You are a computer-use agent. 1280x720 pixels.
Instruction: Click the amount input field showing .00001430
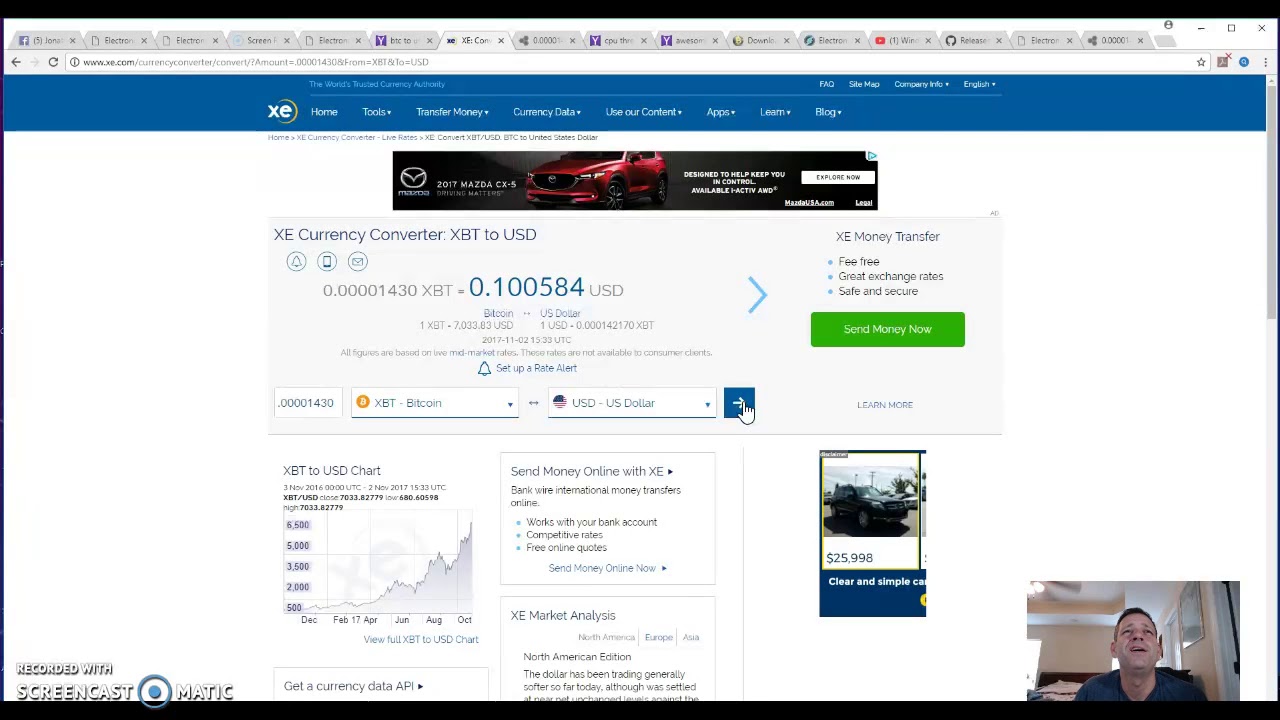308,403
